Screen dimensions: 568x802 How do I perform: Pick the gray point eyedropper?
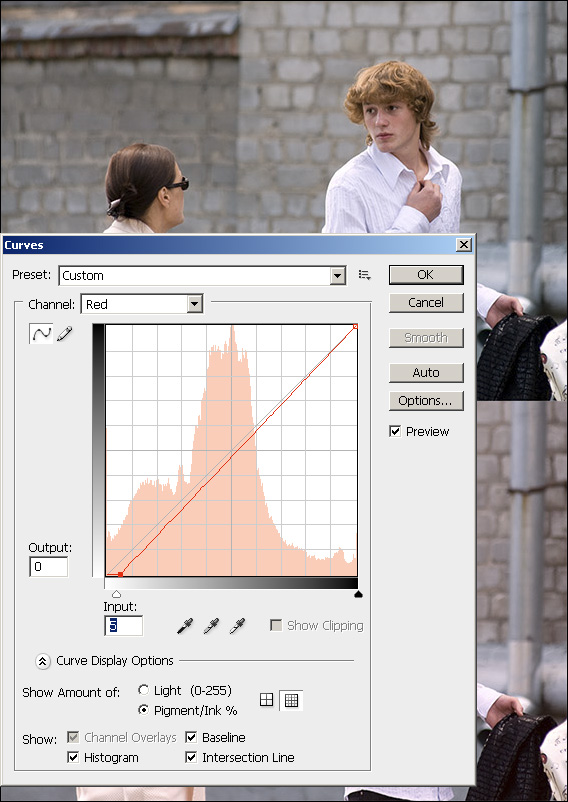click(x=211, y=626)
